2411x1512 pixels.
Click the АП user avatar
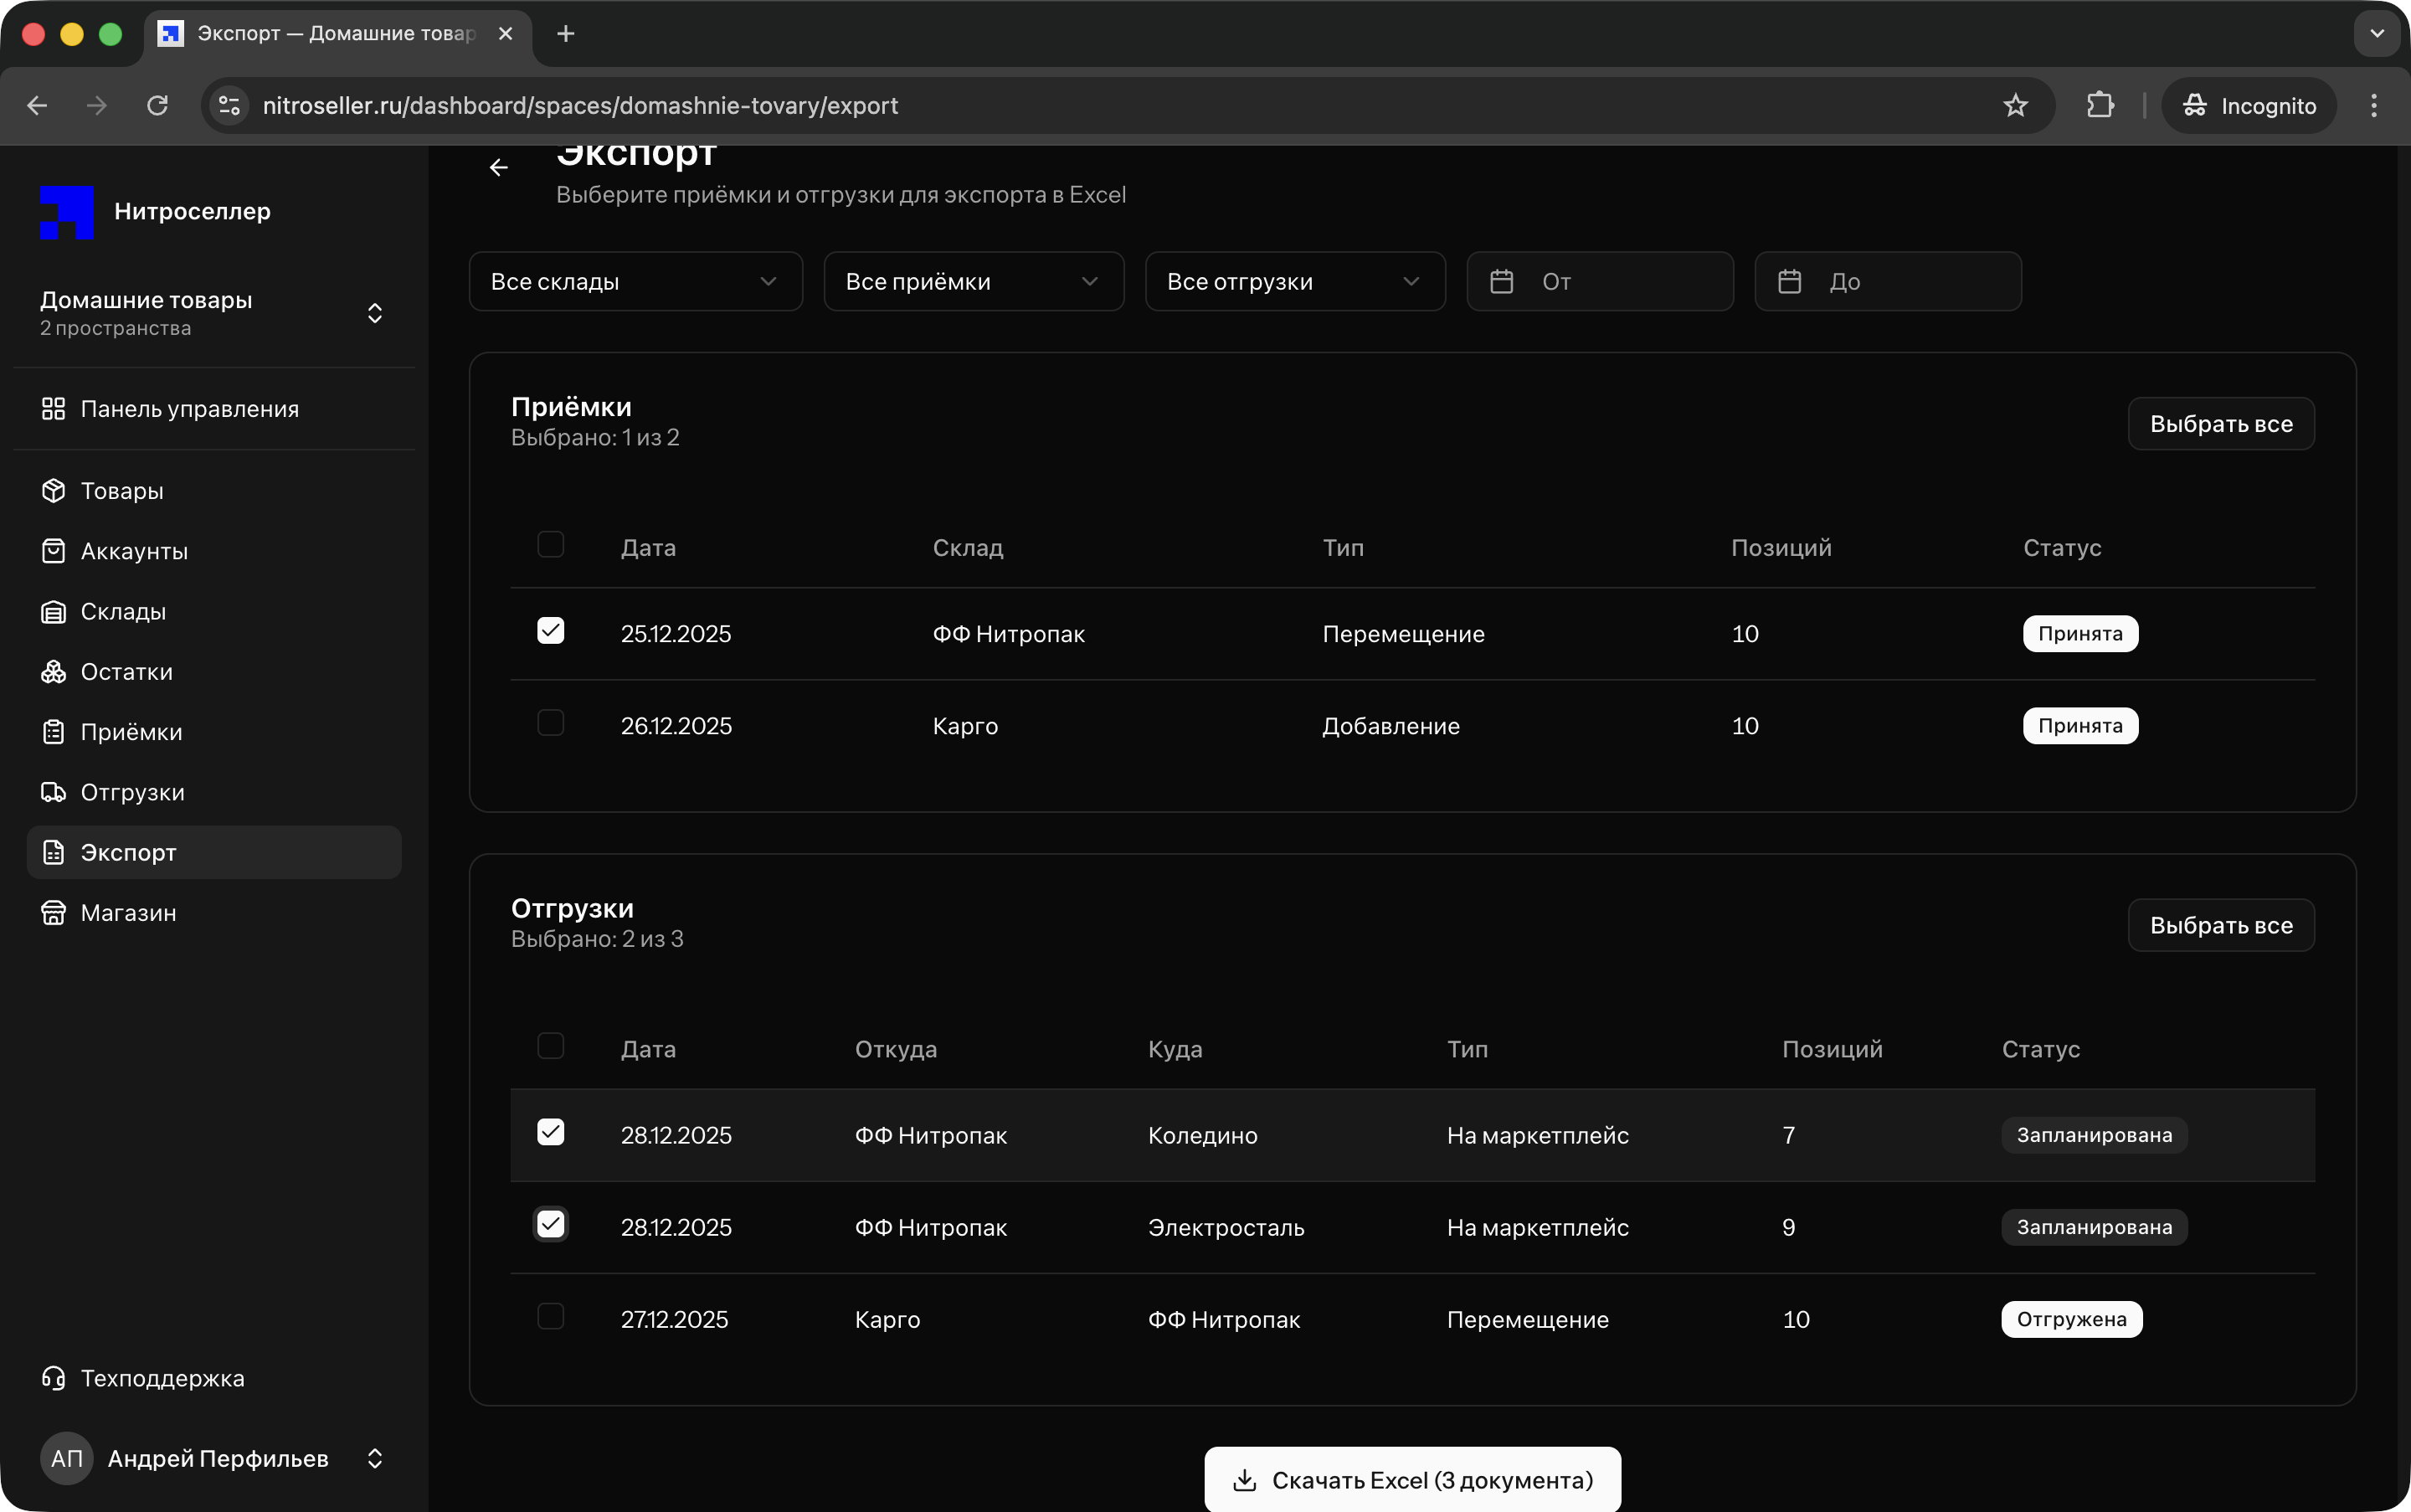coord(66,1458)
